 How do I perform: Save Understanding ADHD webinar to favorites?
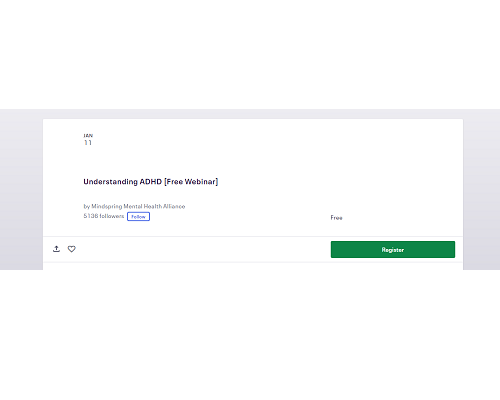point(72,249)
